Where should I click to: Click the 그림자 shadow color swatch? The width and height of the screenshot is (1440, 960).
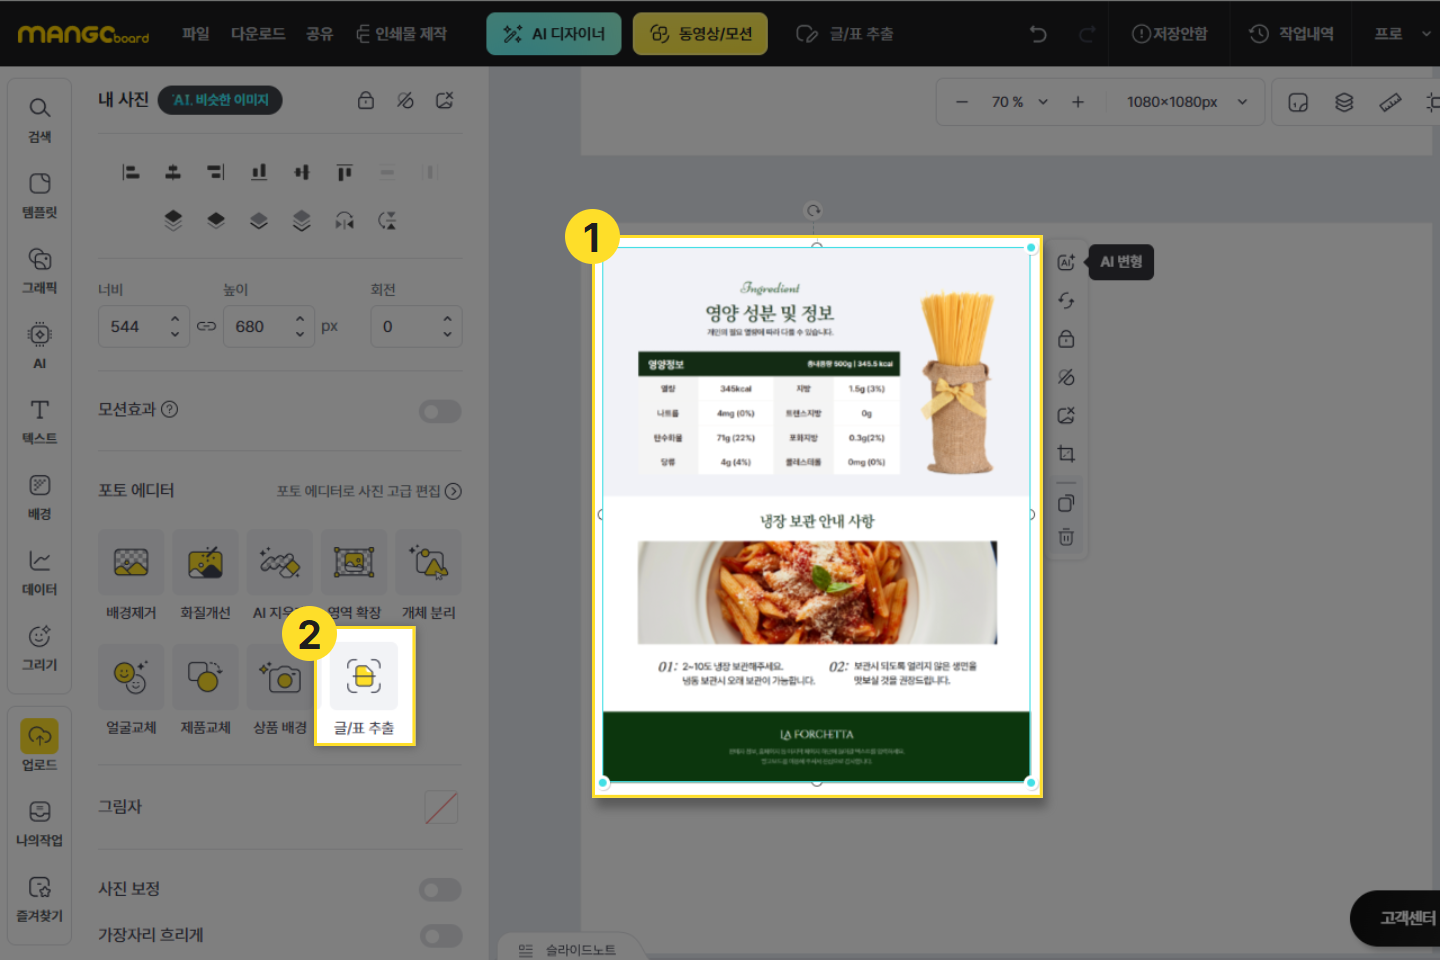point(441,807)
